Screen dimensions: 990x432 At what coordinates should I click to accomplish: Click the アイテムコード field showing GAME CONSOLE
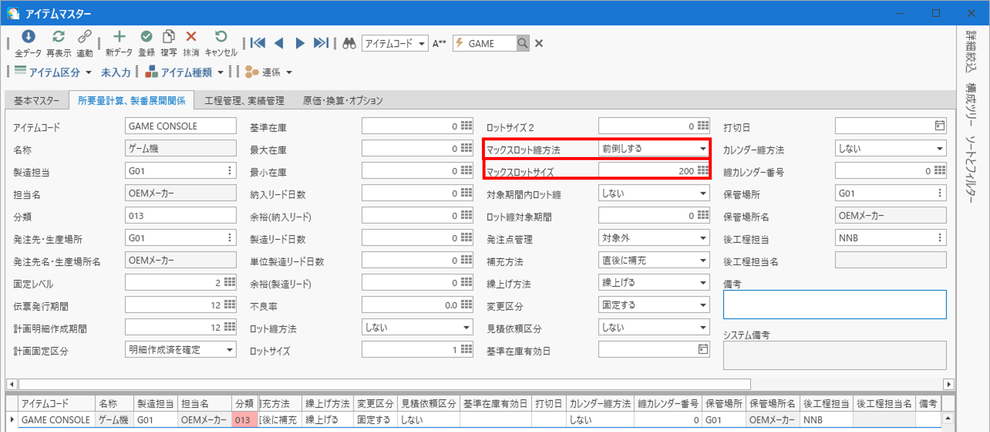pyautogui.click(x=181, y=126)
